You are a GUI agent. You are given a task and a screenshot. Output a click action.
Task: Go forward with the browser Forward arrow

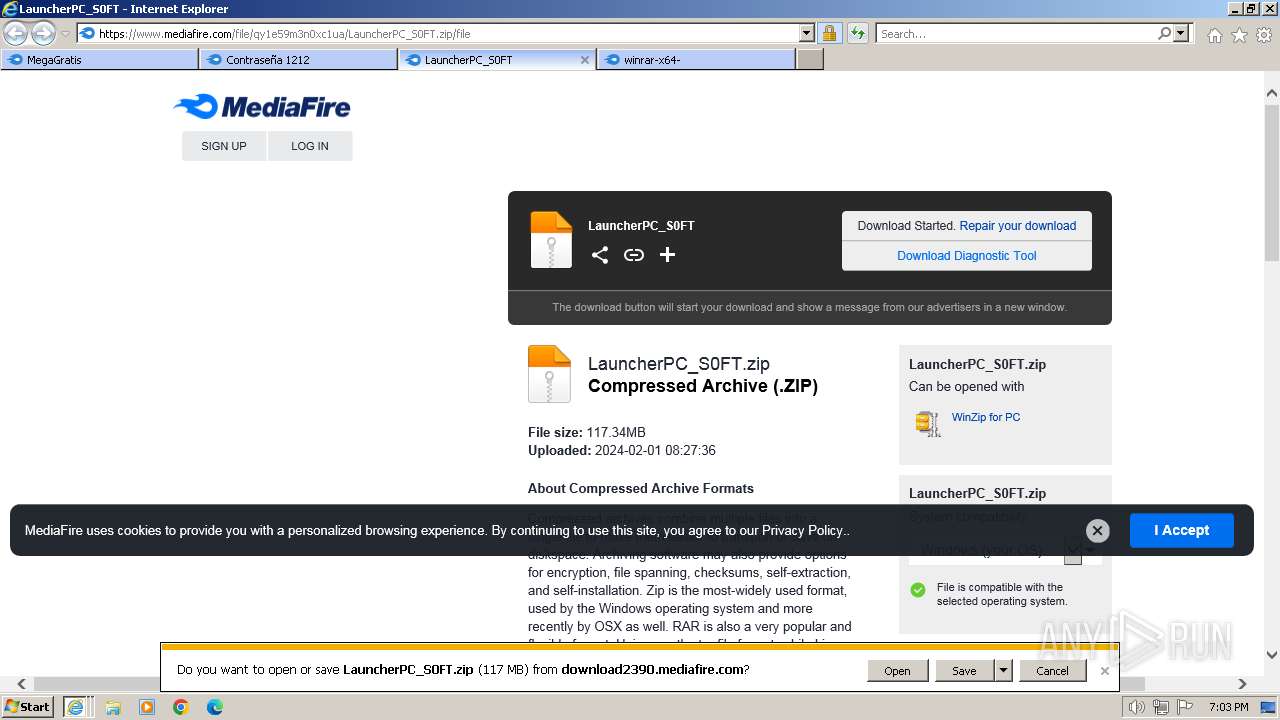click(43, 34)
